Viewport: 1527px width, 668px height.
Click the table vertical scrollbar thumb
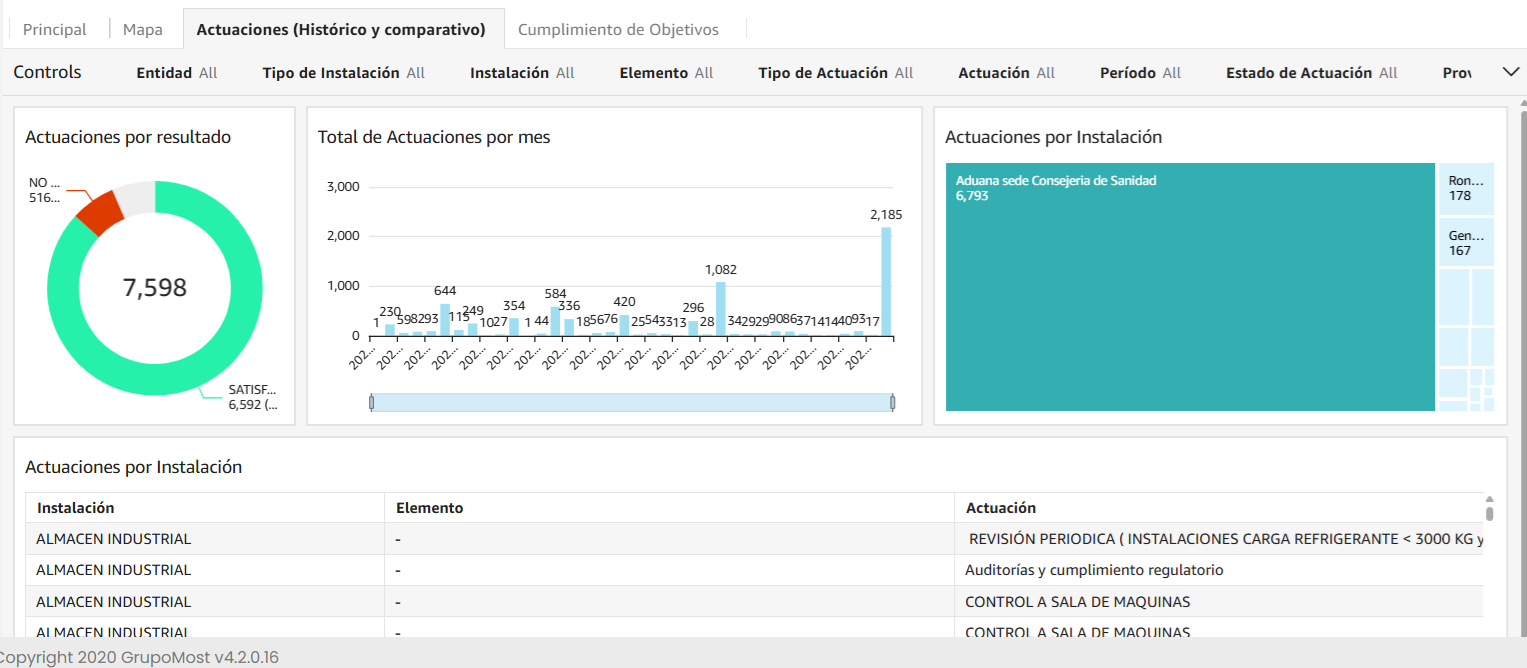pyautogui.click(x=1489, y=513)
